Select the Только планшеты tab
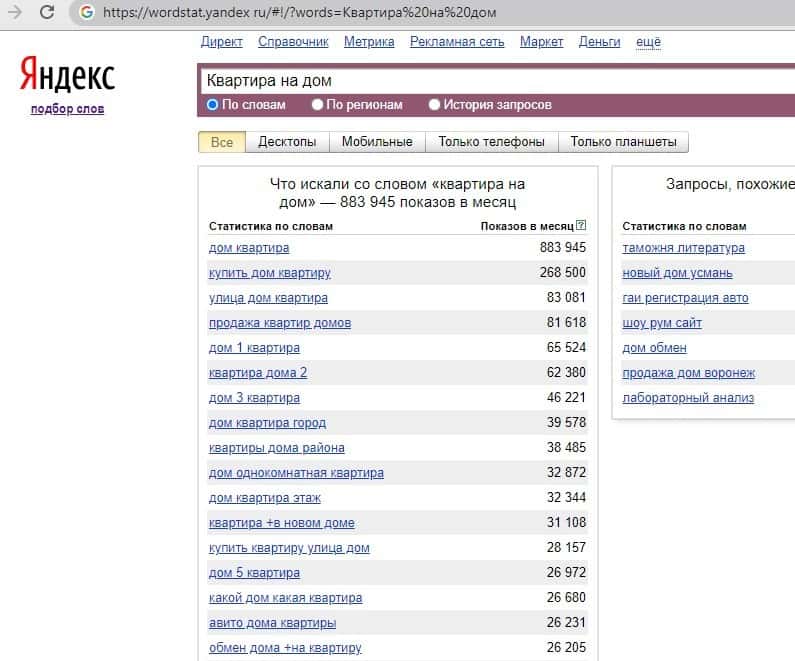795x661 pixels. (x=623, y=142)
